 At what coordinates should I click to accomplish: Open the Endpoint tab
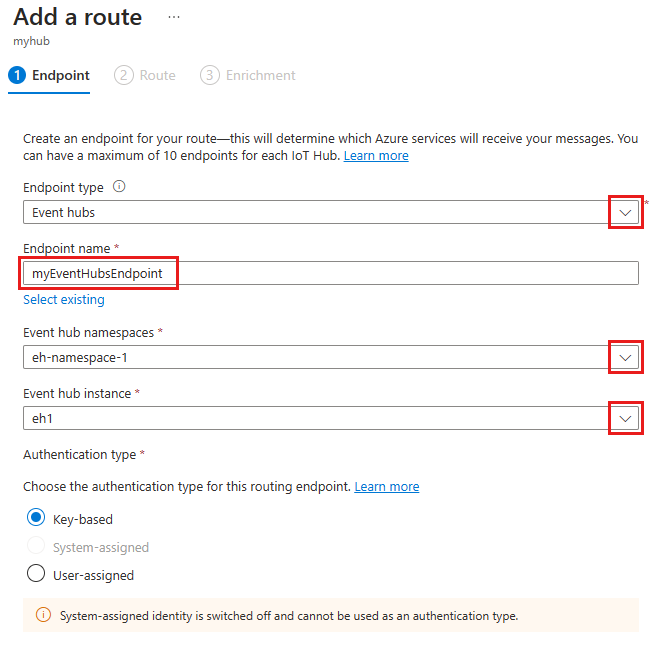[x=60, y=75]
